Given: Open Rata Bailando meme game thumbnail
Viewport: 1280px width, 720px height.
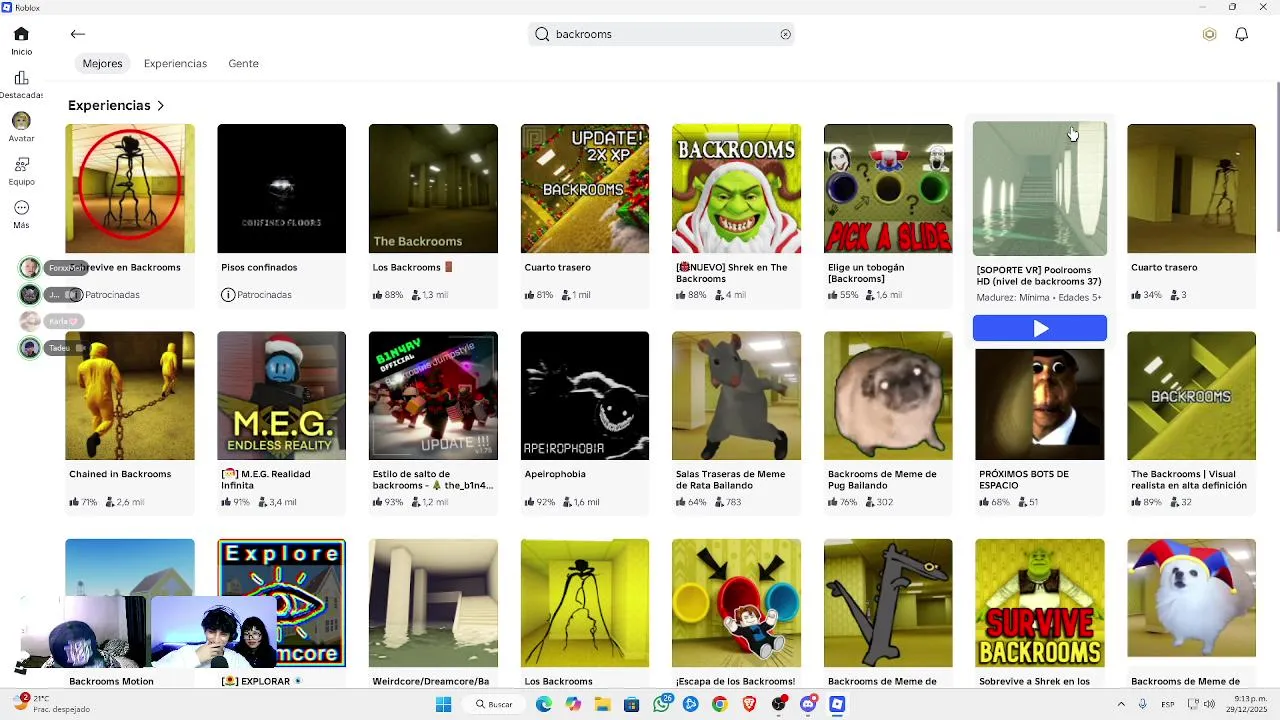Looking at the screenshot, I should [x=736, y=396].
